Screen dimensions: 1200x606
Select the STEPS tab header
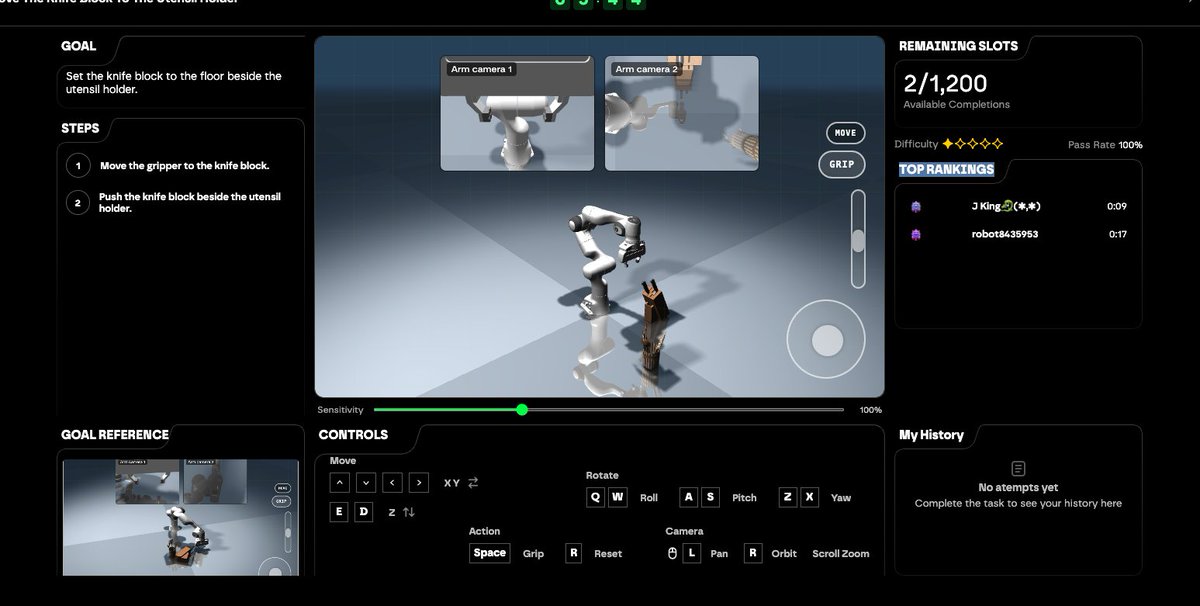(80, 129)
